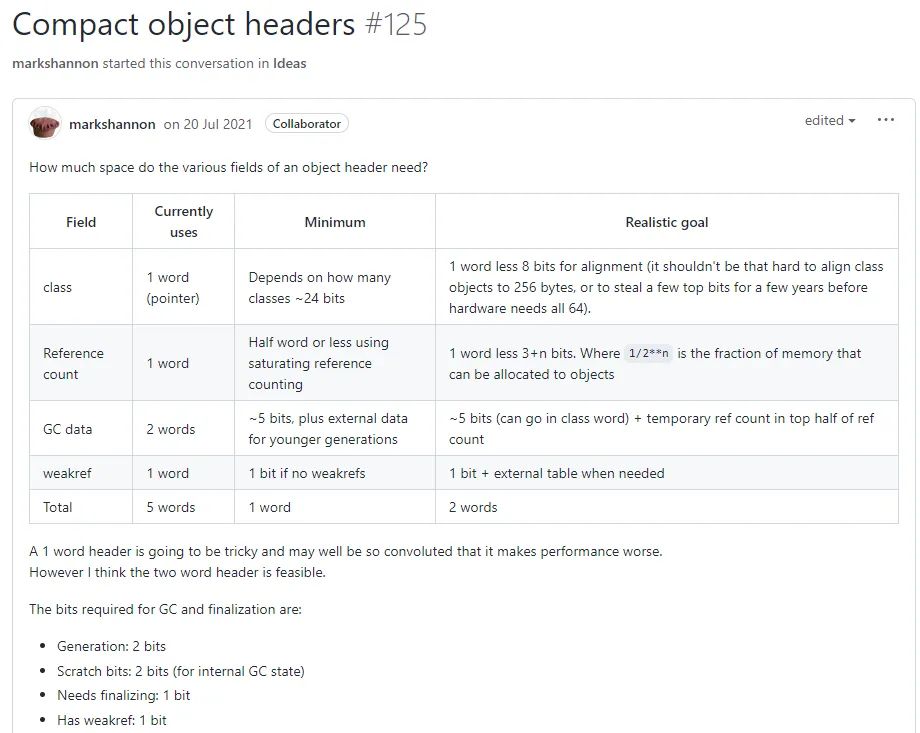The width and height of the screenshot is (920, 733).
Task: Click the Collaborator badge
Action: coord(307,124)
